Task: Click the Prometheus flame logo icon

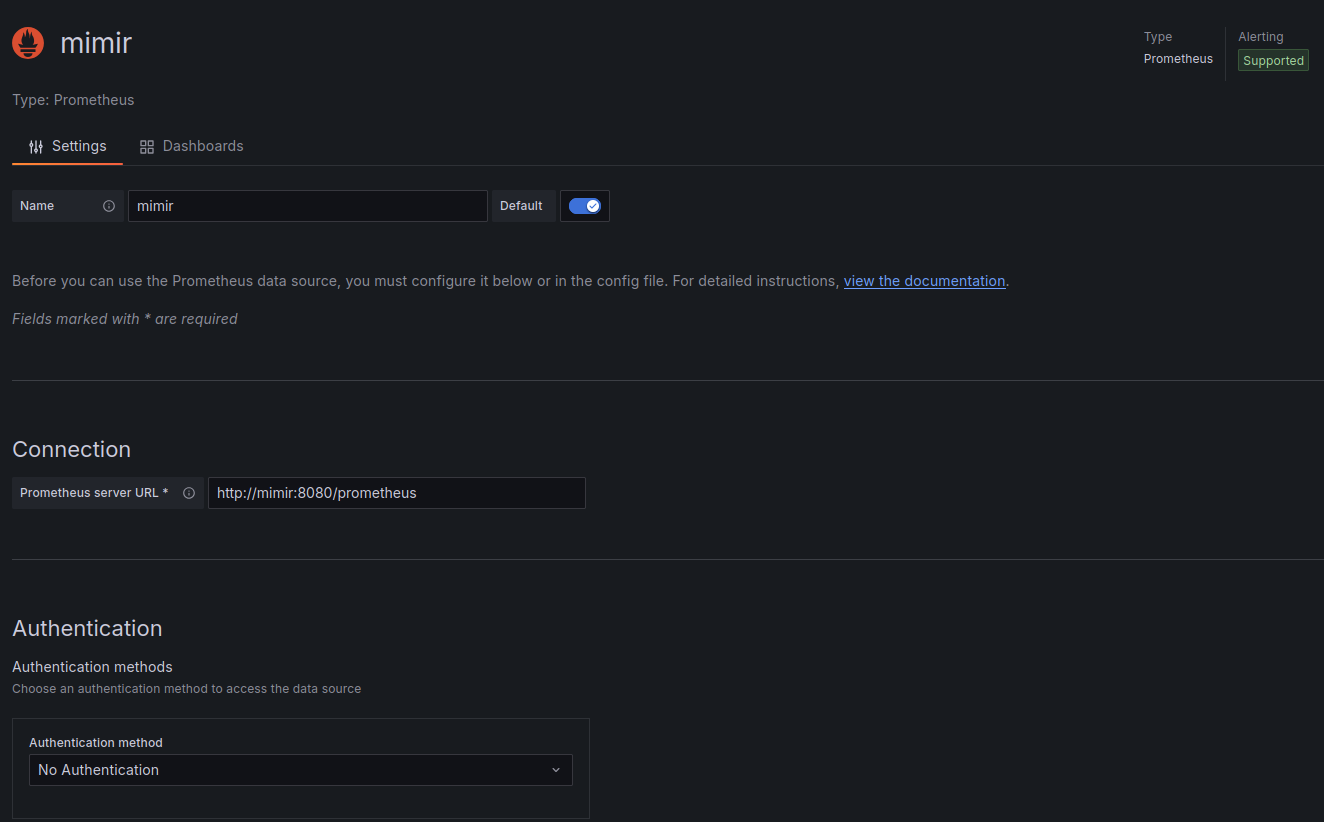Action: pos(28,43)
